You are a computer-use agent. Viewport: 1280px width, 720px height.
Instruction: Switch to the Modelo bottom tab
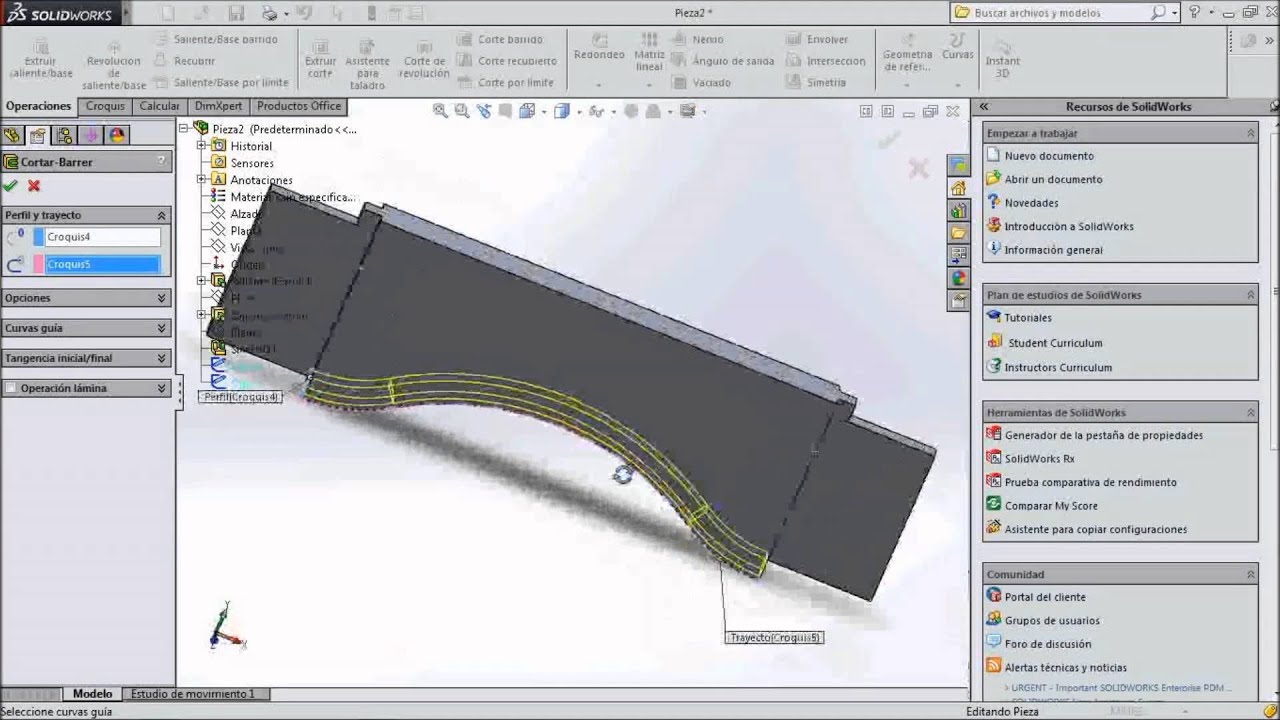[92, 694]
